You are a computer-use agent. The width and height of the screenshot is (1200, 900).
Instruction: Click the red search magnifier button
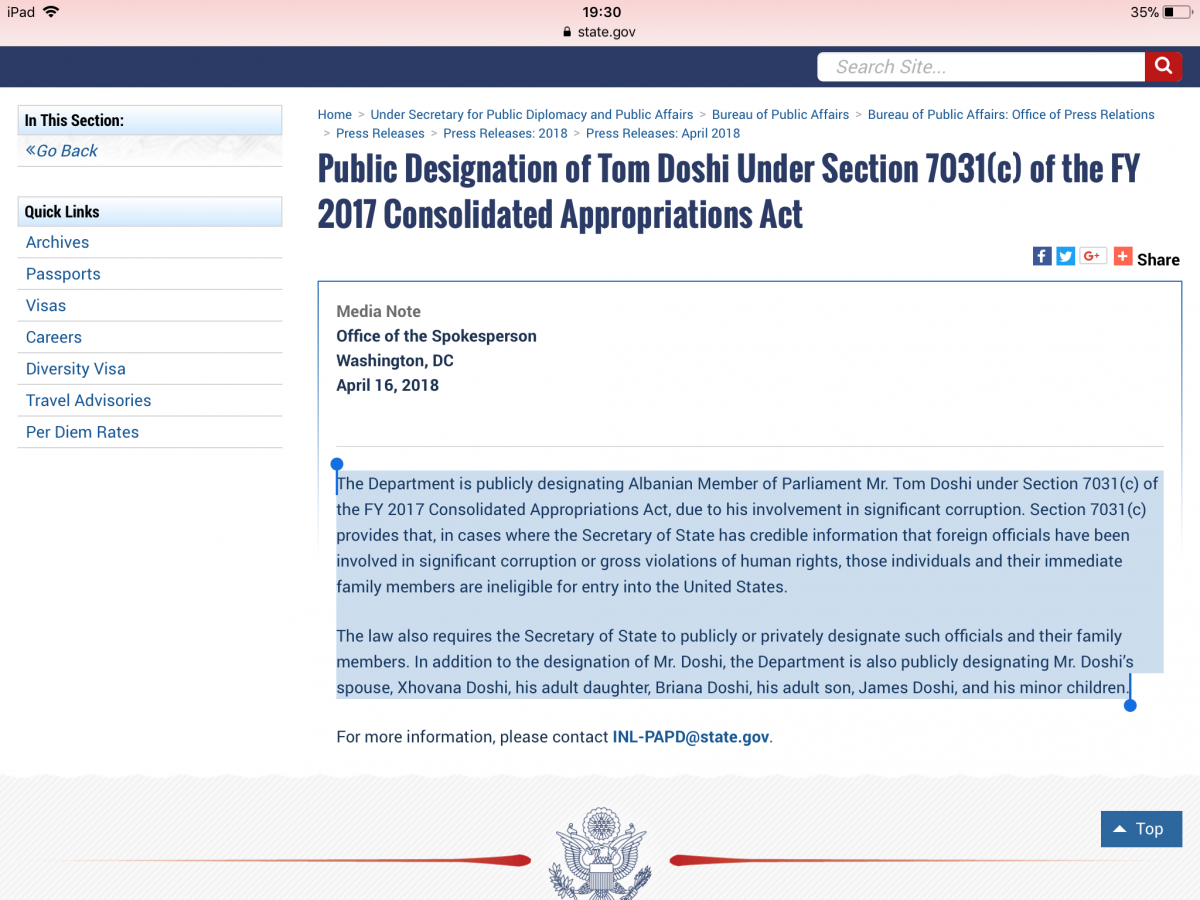1163,67
